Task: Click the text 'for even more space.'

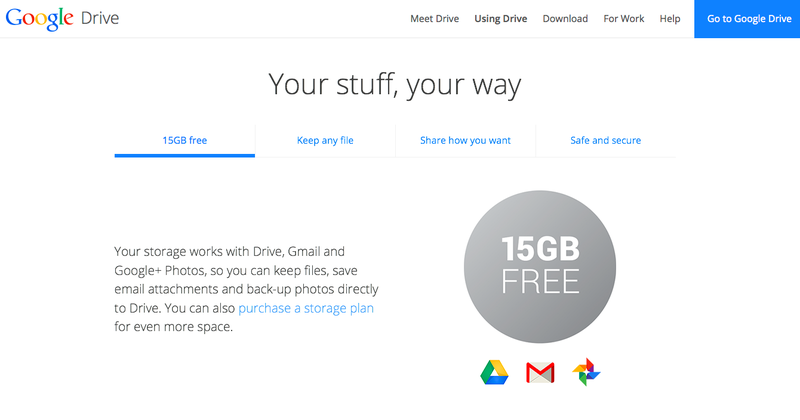Action: [173, 327]
